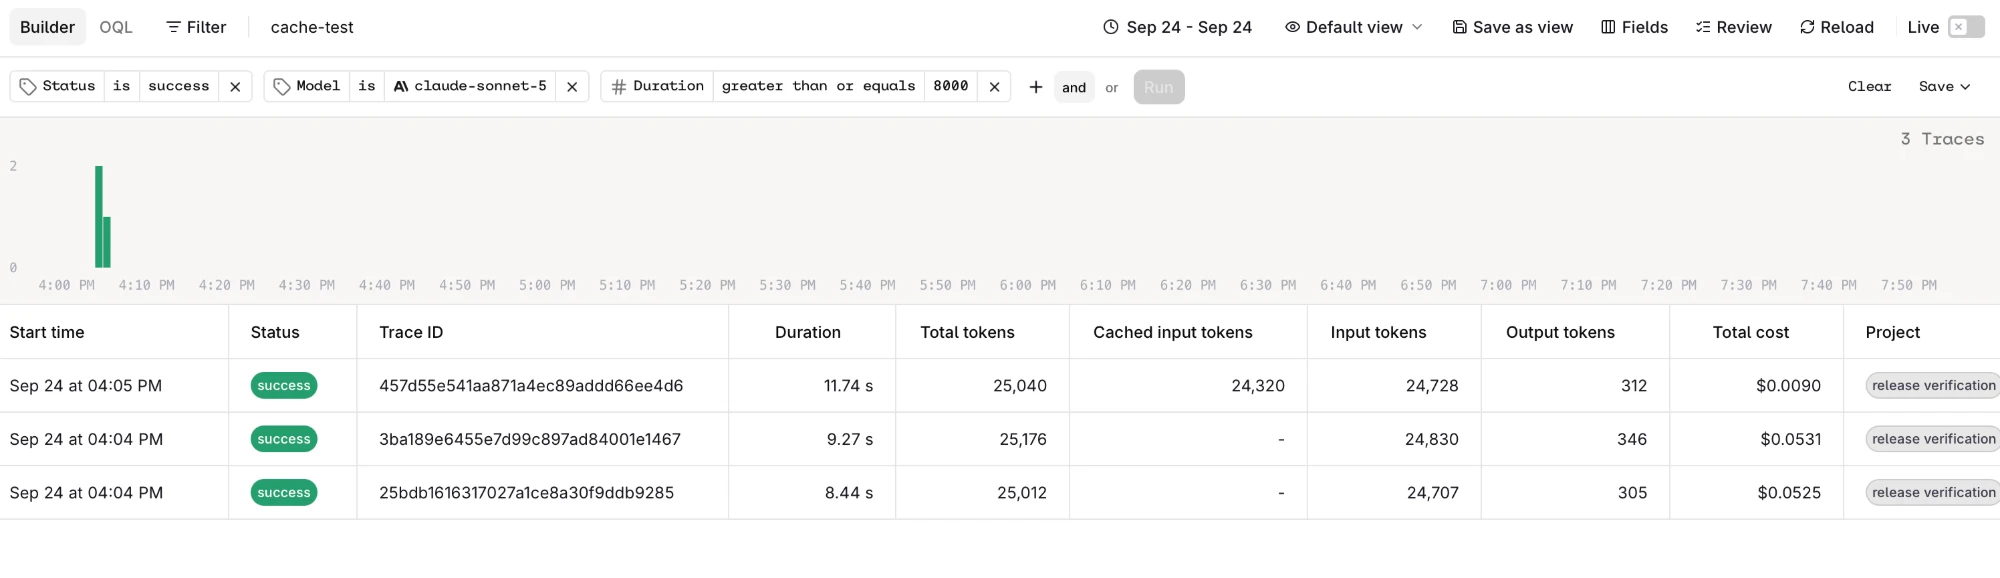
Task: Add a new filter condition with plus
Action: [1036, 87]
